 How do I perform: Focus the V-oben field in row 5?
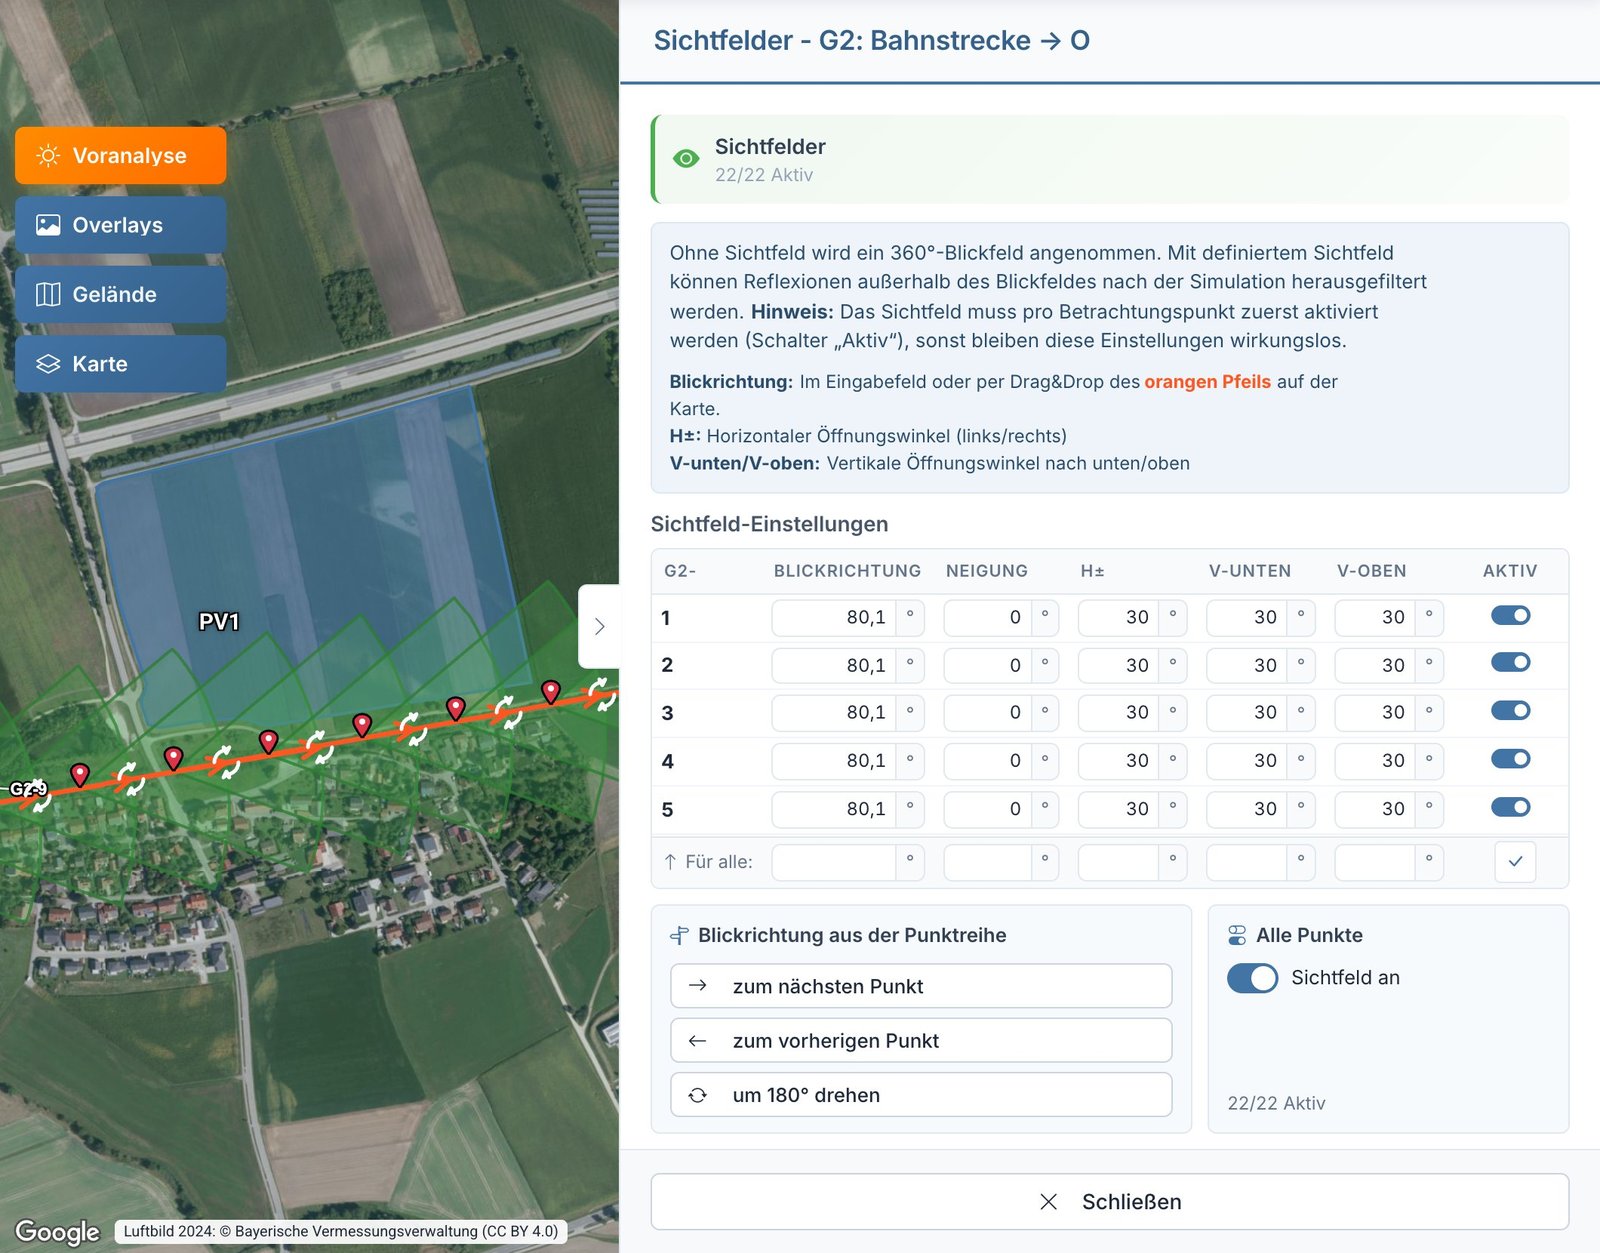pyautogui.click(x=1375, y=809)
